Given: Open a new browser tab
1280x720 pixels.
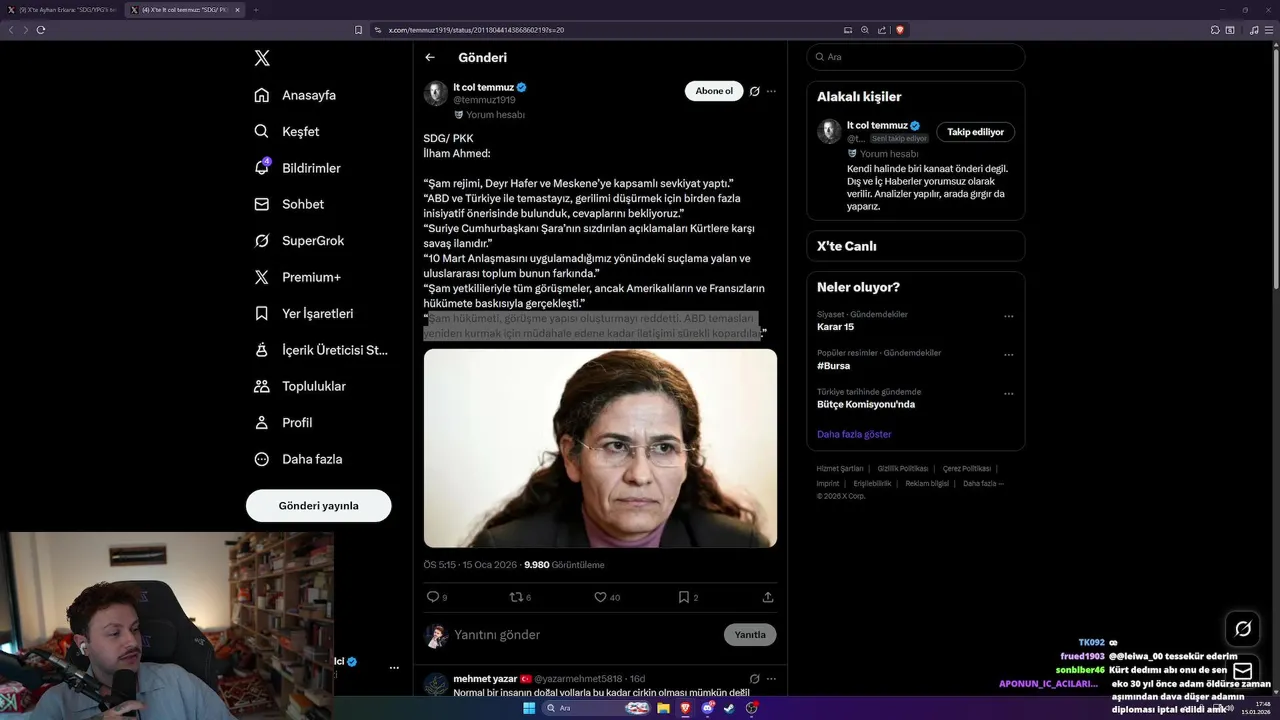Looking at the screenshot, I should coord(255,10).
